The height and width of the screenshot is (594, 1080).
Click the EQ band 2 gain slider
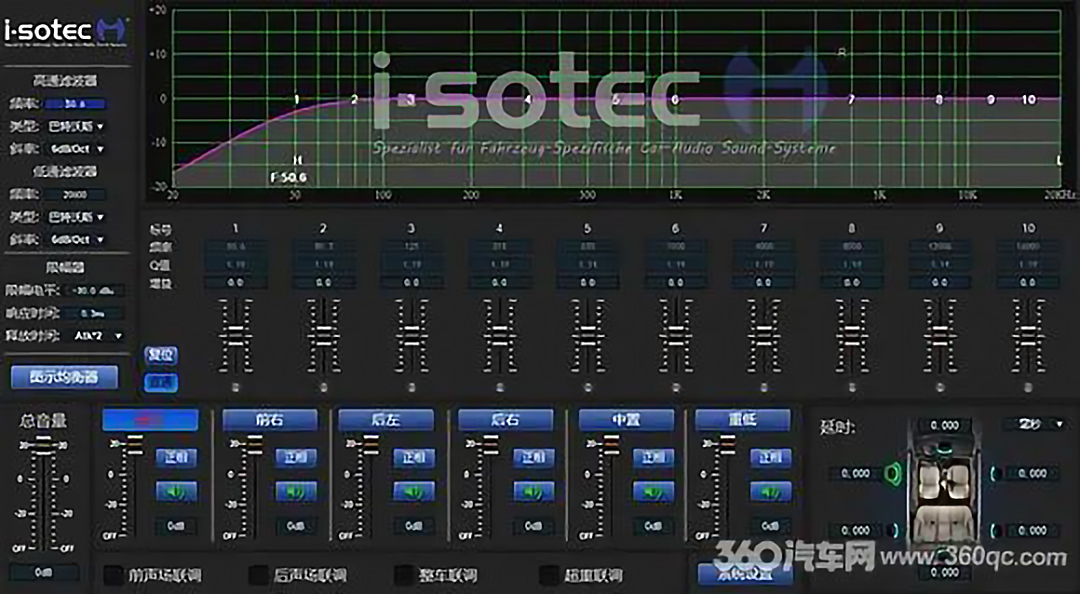pyautogui.click(x=323, y=336)
